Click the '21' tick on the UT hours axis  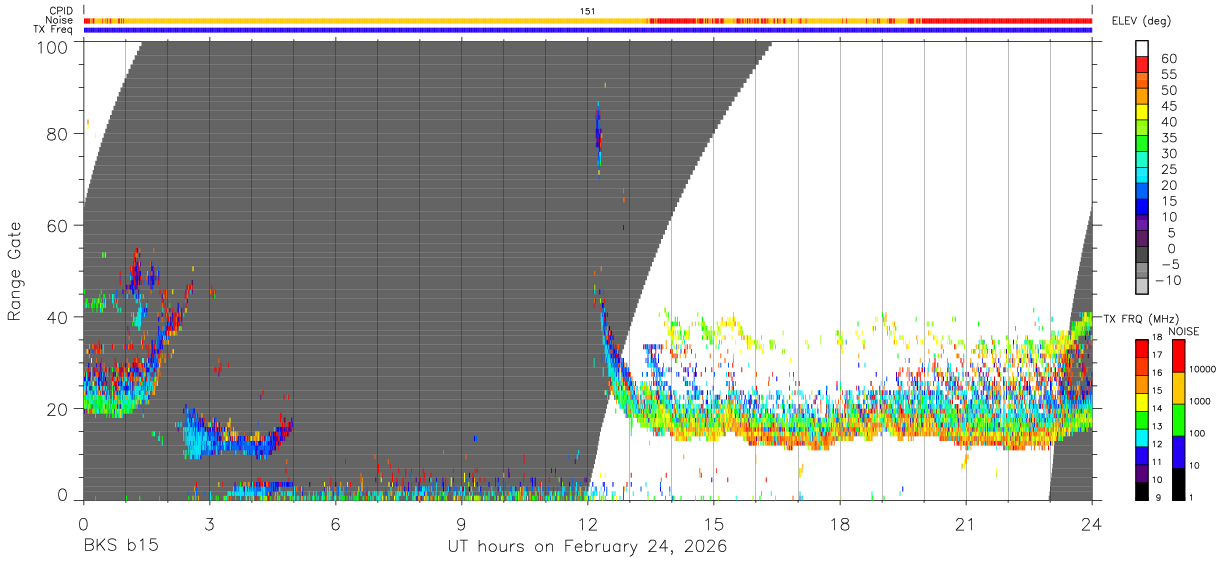tap(966, 524)
